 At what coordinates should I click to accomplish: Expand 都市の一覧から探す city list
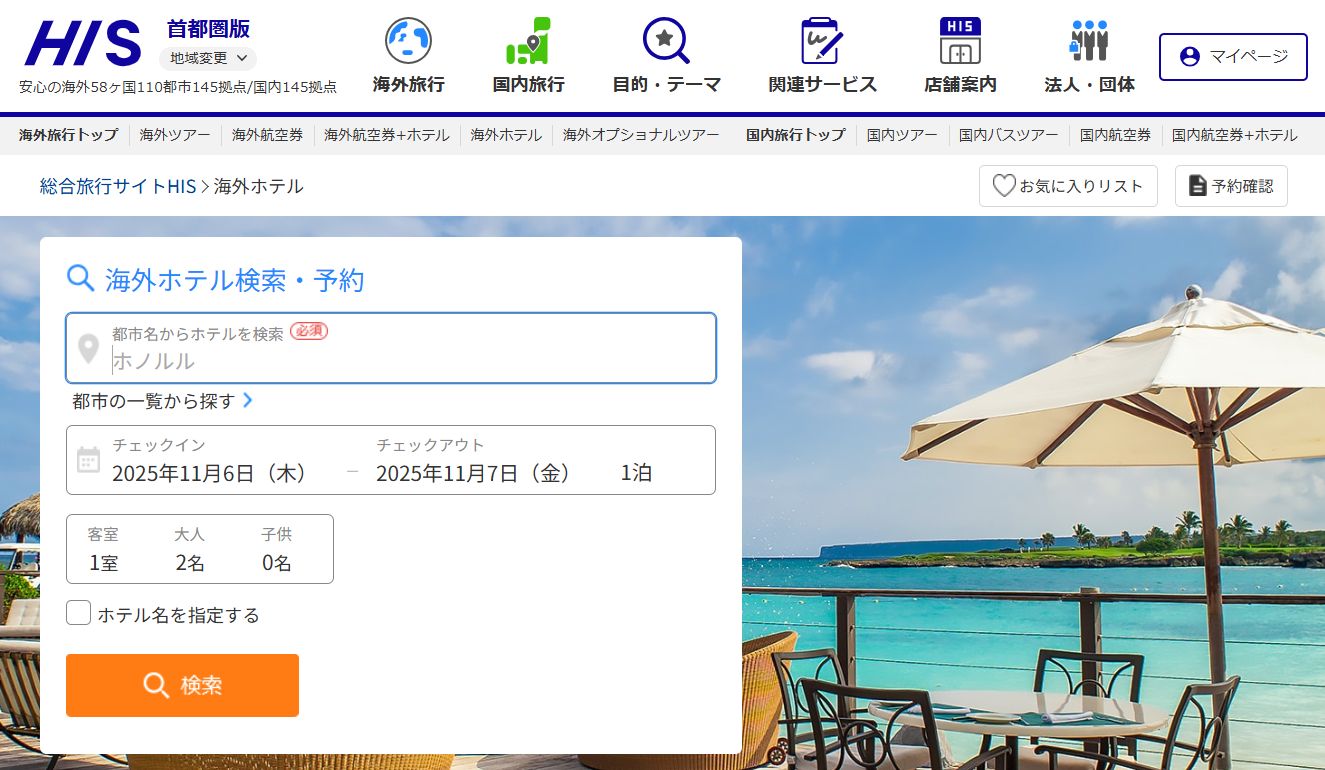coord(162,401)
